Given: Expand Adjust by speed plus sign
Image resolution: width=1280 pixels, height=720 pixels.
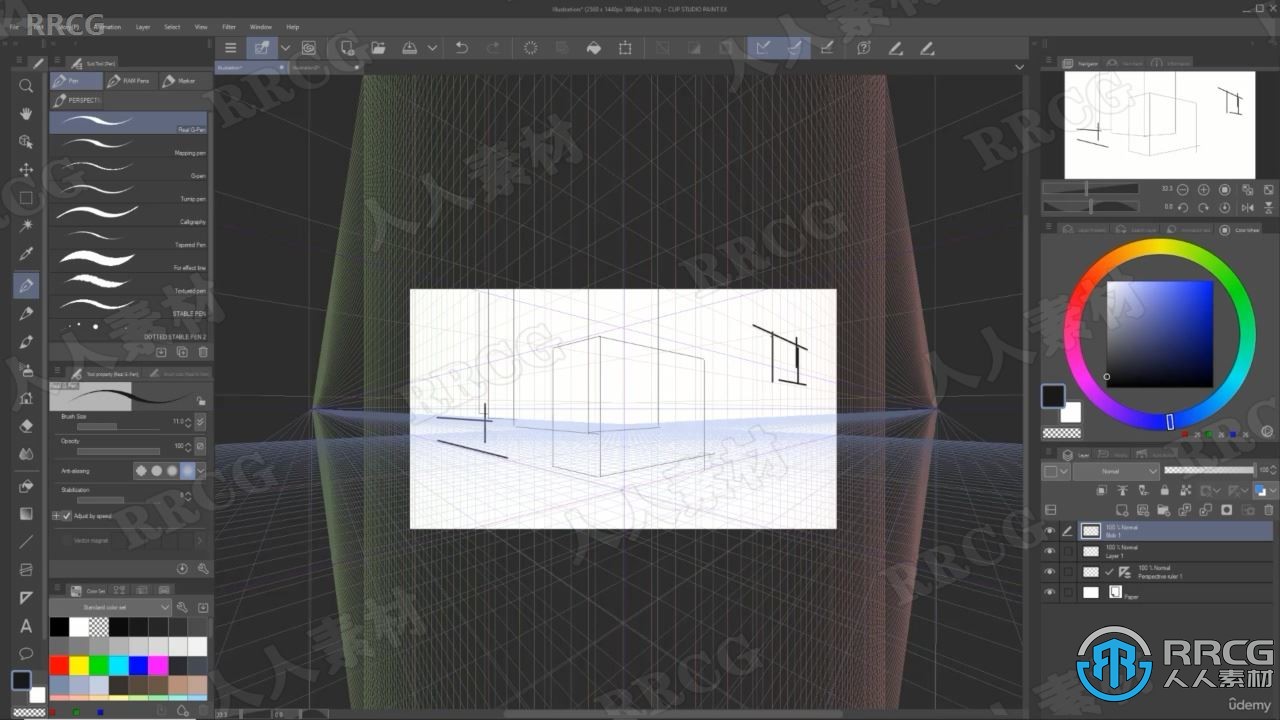Looking at the screenshot, I should [x=56, y=516].
